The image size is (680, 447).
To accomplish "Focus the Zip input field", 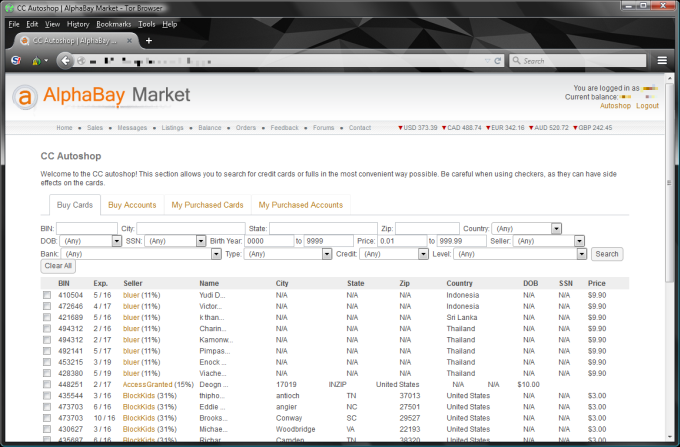I will tap(427, 228).
